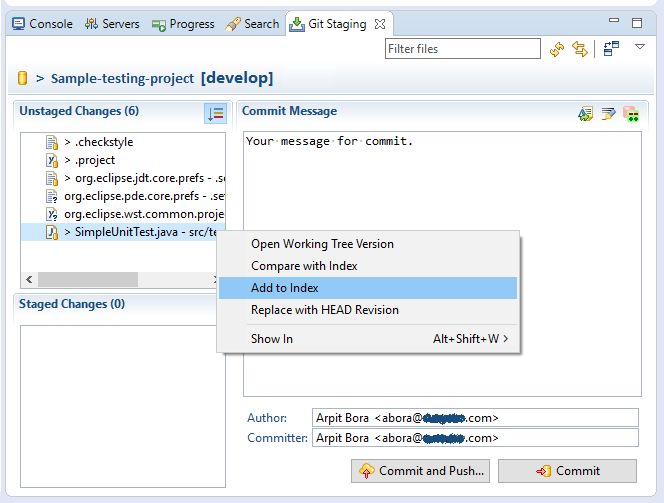Click the Committer field
This screenshot has height=503, width=664.
click(475, 438)
